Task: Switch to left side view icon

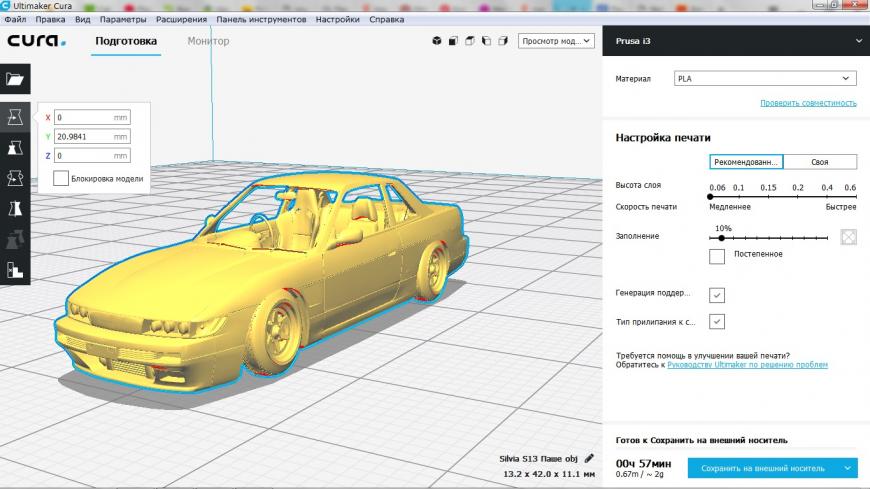Action: click(x=487, y=41)
